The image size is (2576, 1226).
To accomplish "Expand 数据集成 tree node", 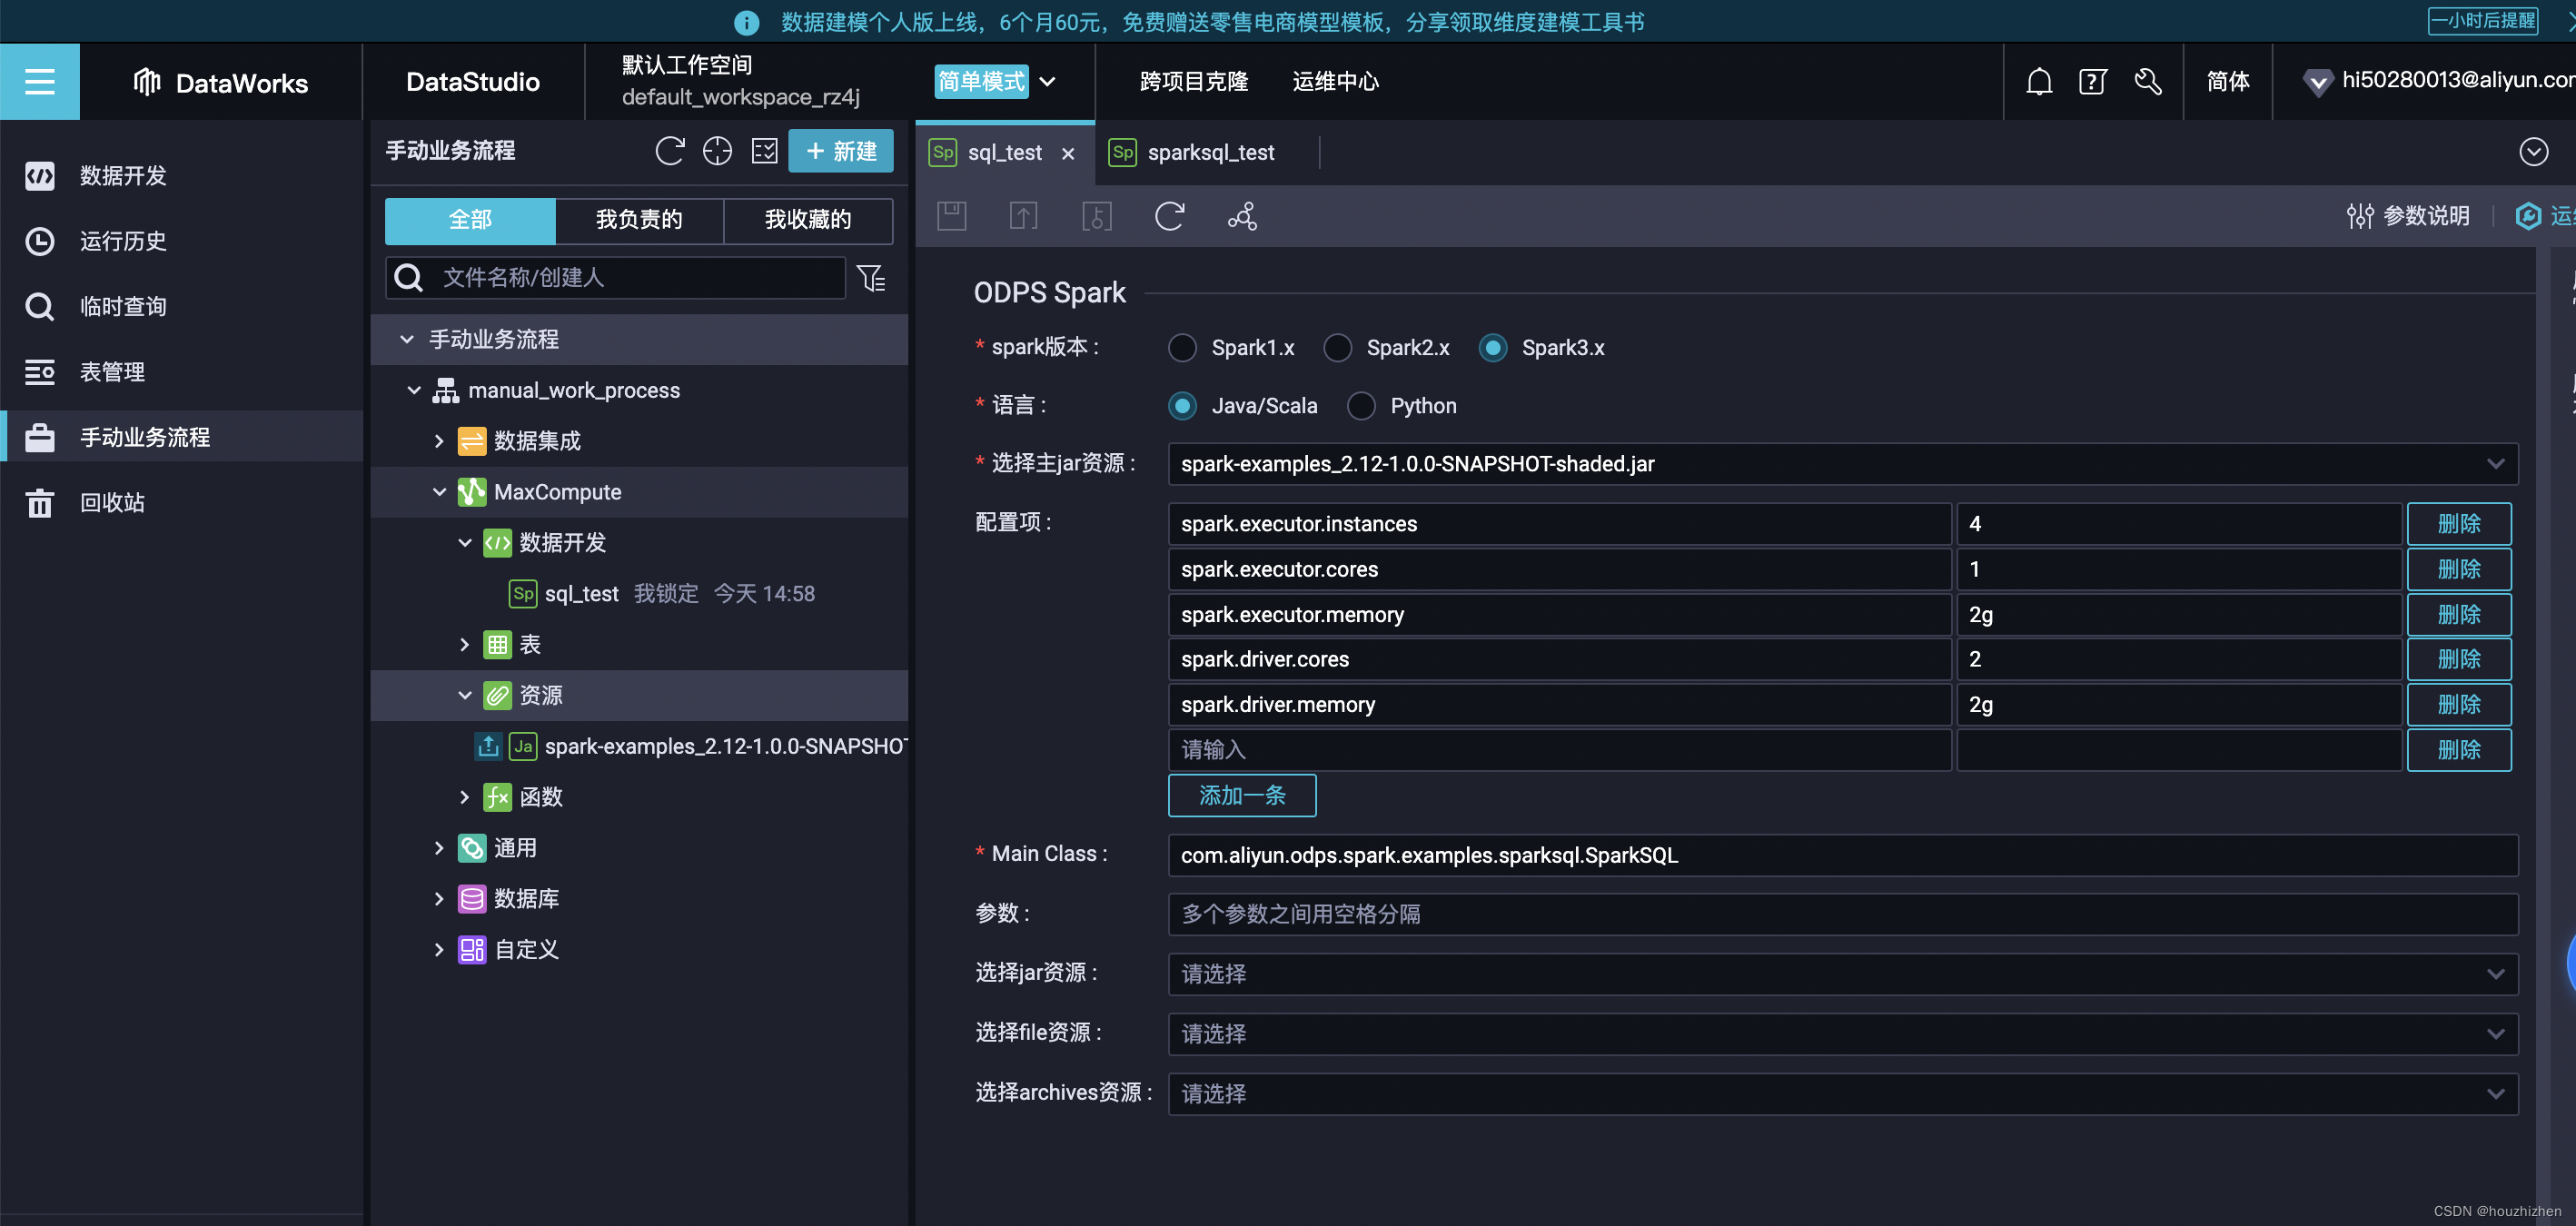I will 439,441.
